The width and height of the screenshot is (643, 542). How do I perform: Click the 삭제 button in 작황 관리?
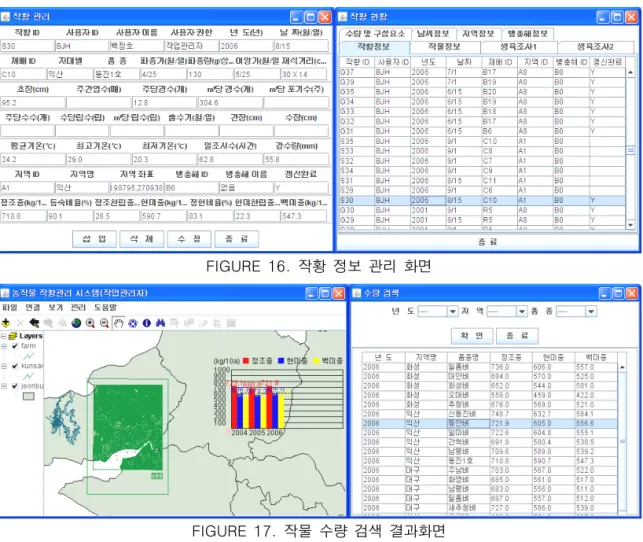point(141,239)
